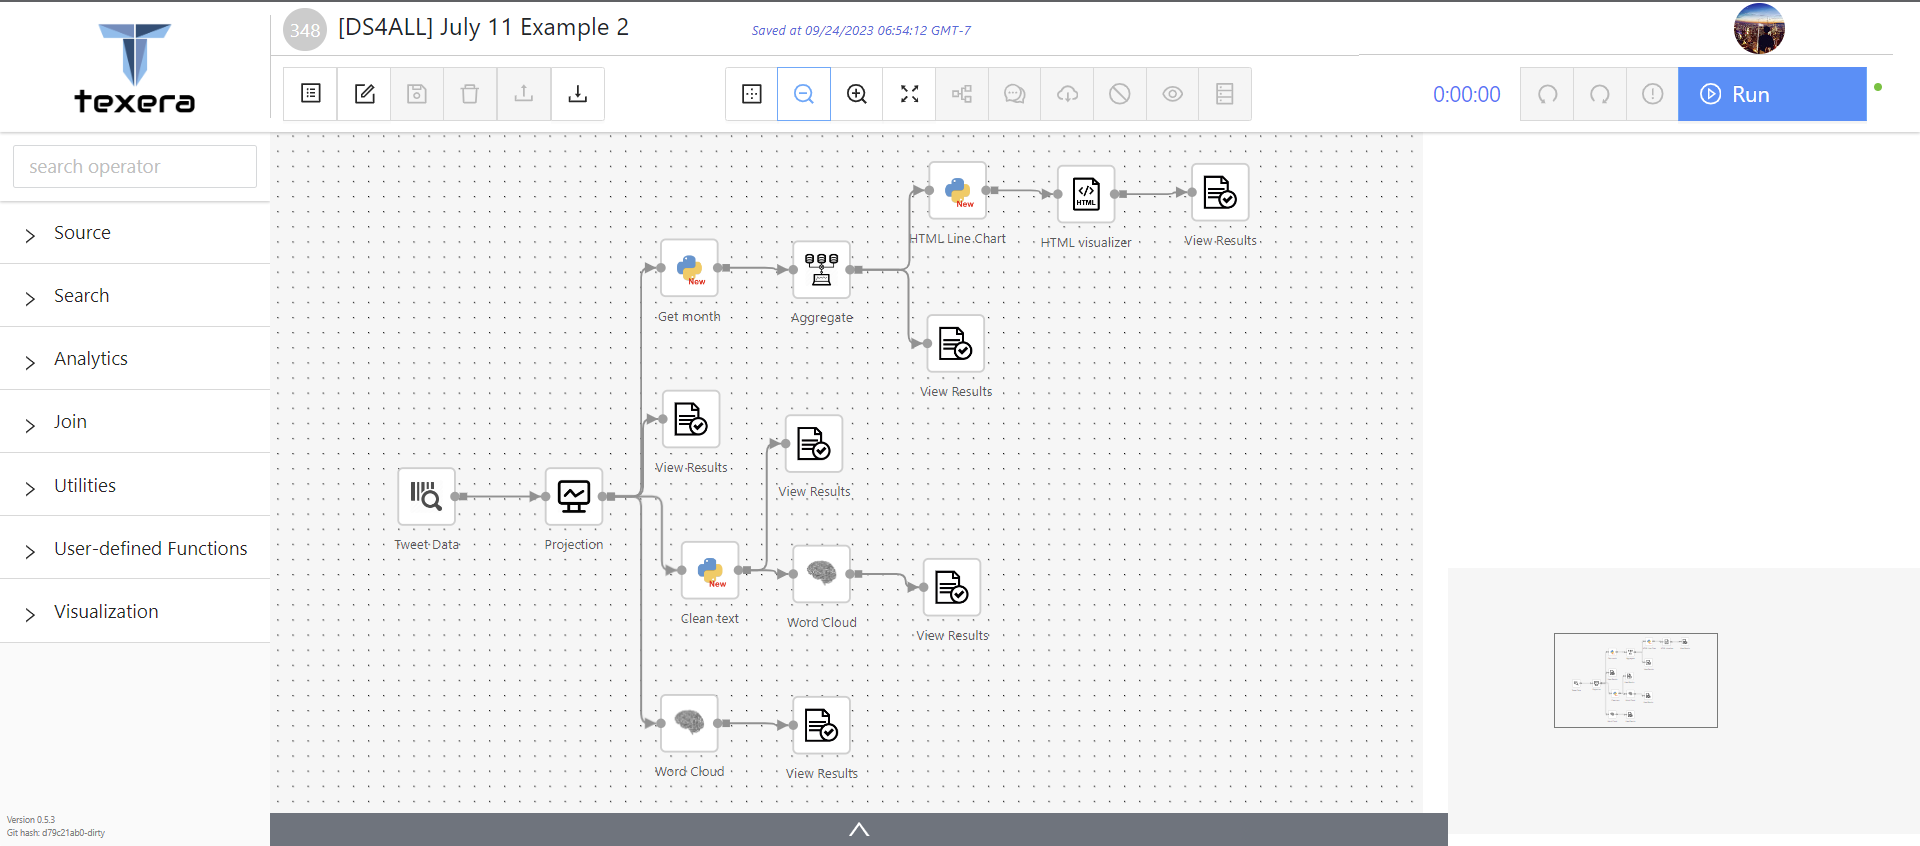Image resolution: width=1920 pixels, height=846 pixels.
Task: Expand the Visualization operator category
Action: [135, 611]
